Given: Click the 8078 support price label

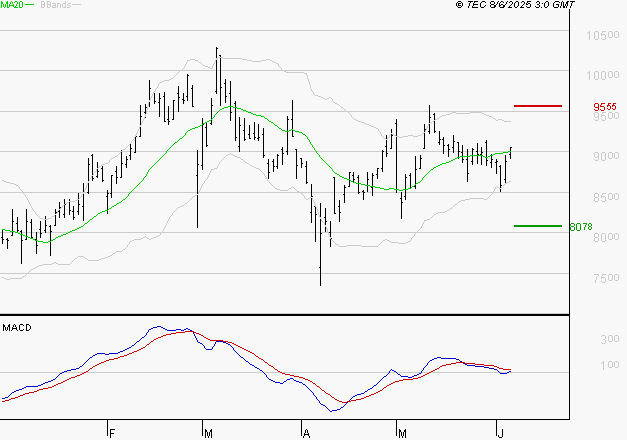Looking at the screenshot, I should [x=581, y=227].
